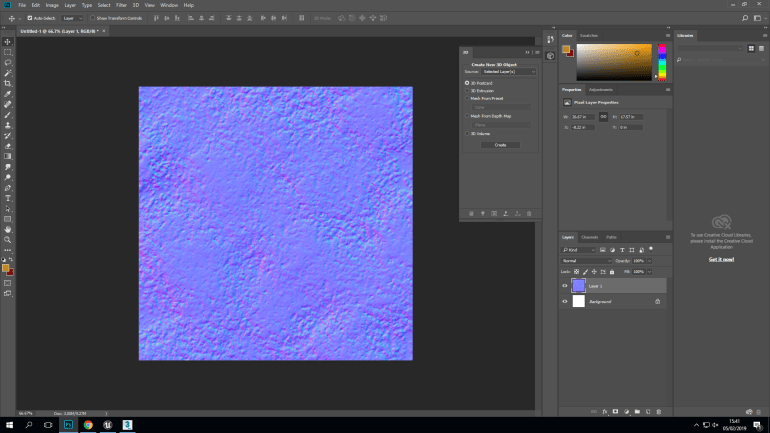Open the Normal blend mode dropdown
Screen dimensions: 770x433
[586, 261]
